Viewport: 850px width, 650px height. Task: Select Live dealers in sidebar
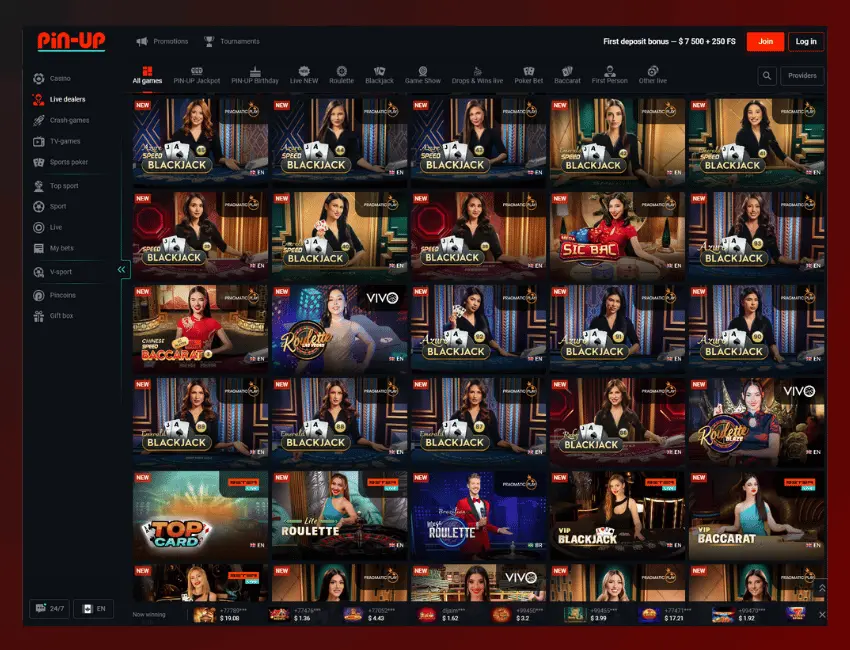[x=59, y=99]
